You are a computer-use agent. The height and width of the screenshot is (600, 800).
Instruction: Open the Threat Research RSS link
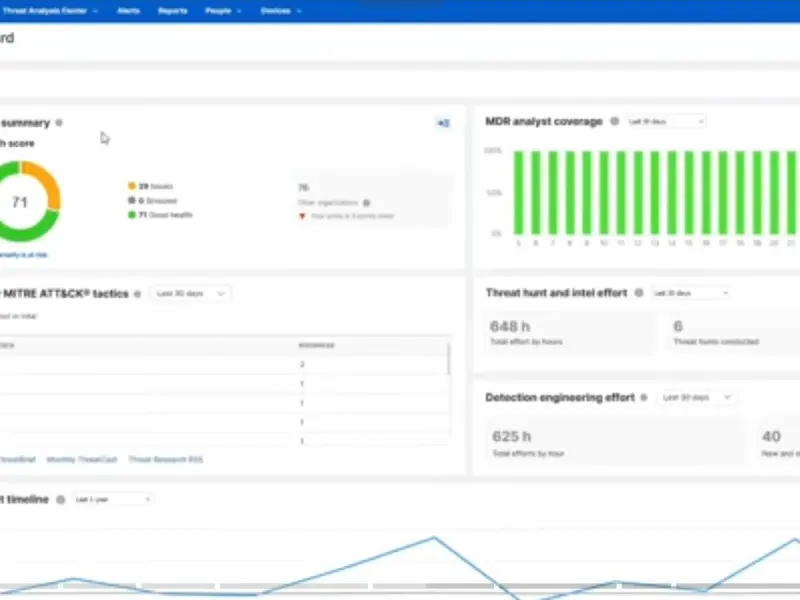click(x=165, y=459)
